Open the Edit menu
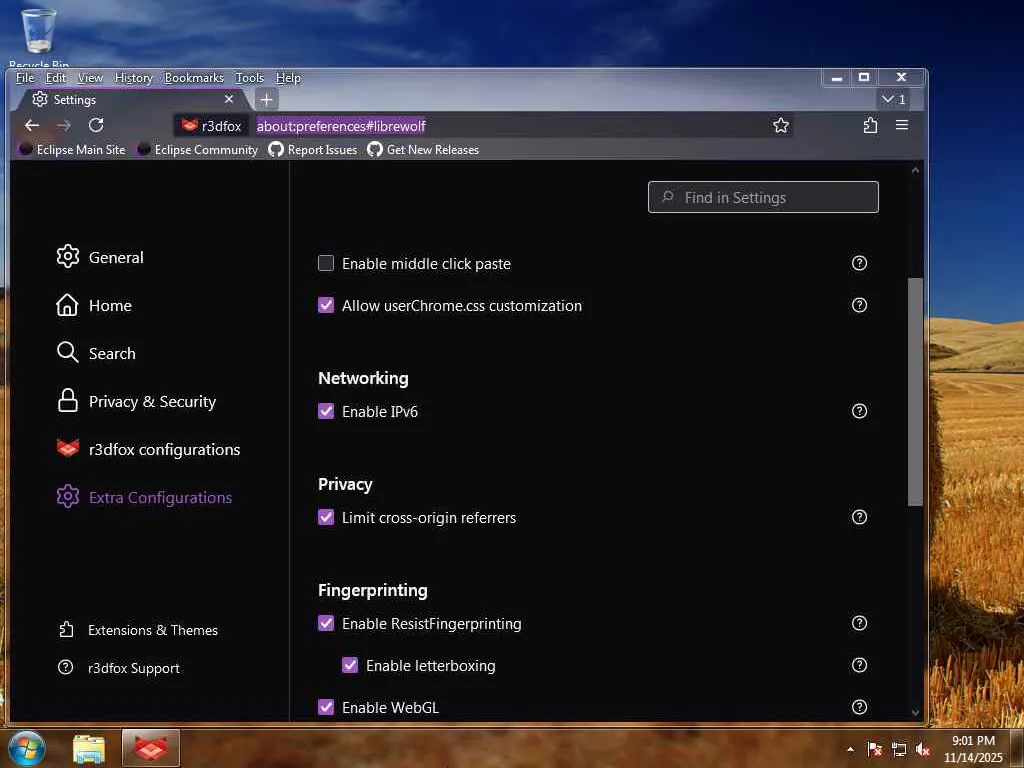This screenshot has width=1024, height=768. coord(56,78)
